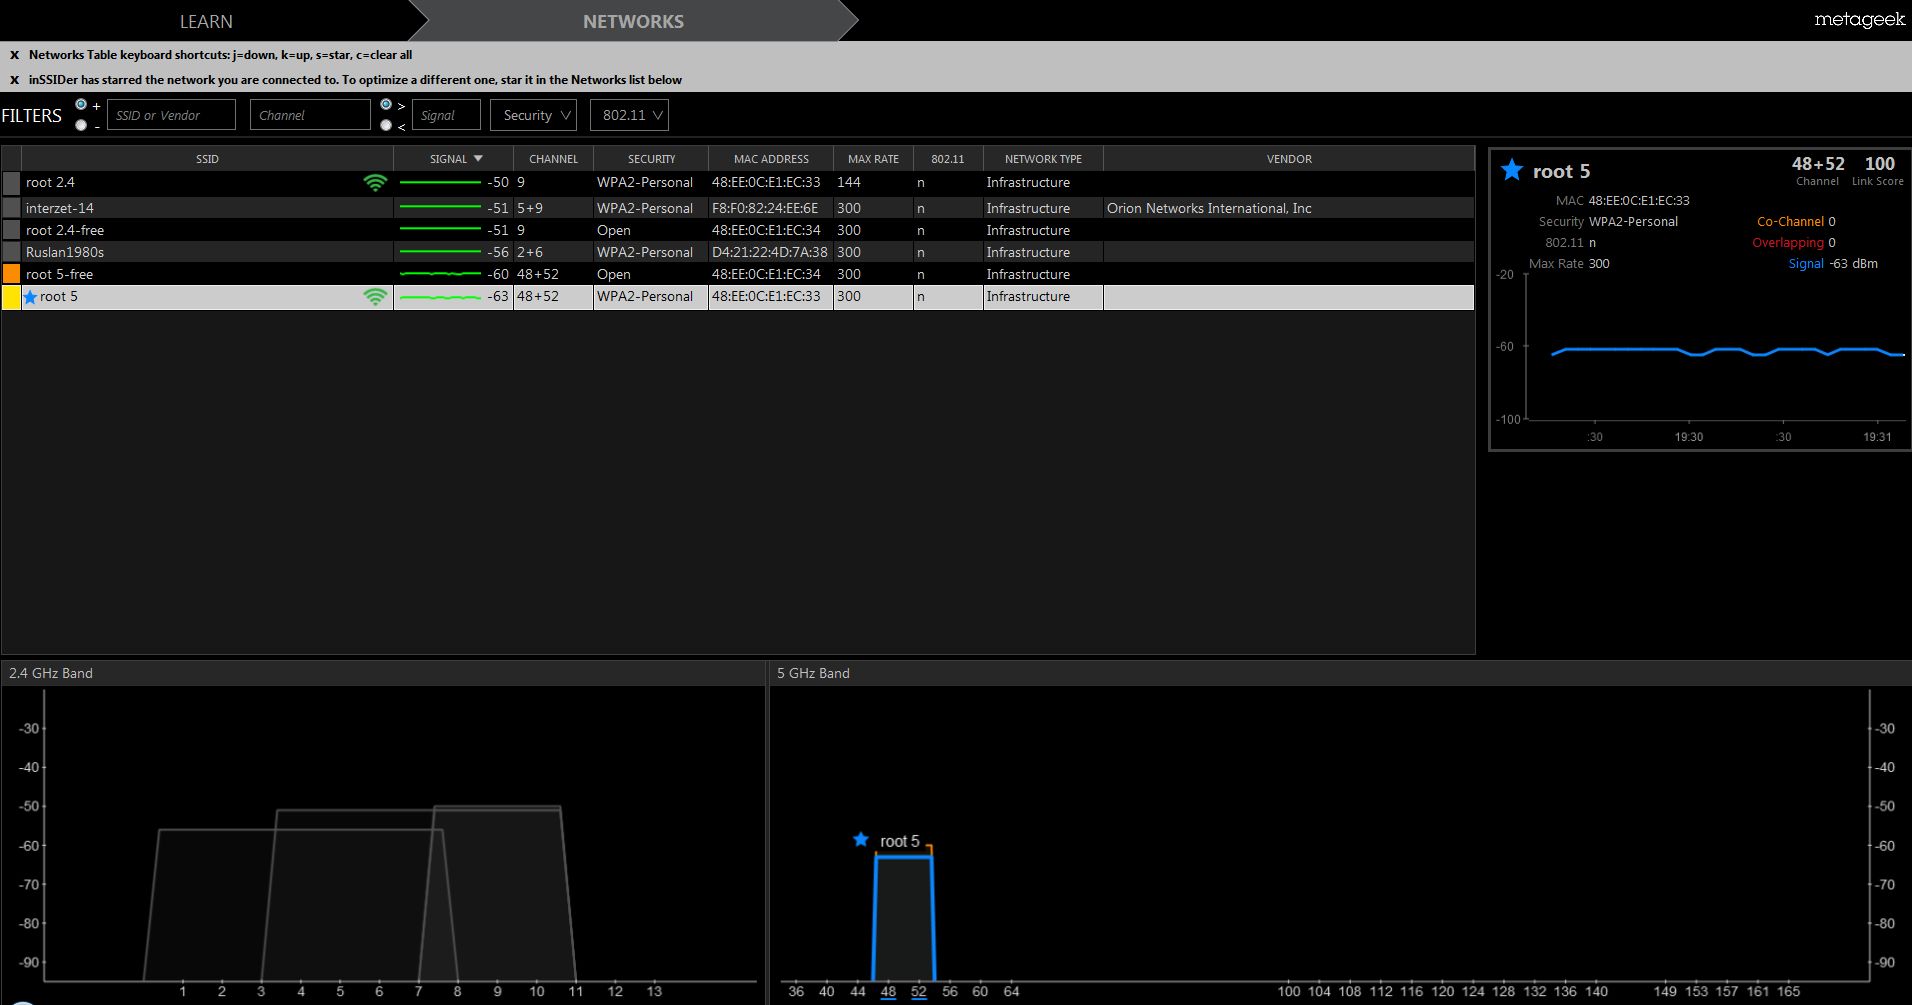The image size is (1912, 1005).
Task: Toggle sort order on the SIGNAL column
Action: pyautogui.click(x=454, y=159)
